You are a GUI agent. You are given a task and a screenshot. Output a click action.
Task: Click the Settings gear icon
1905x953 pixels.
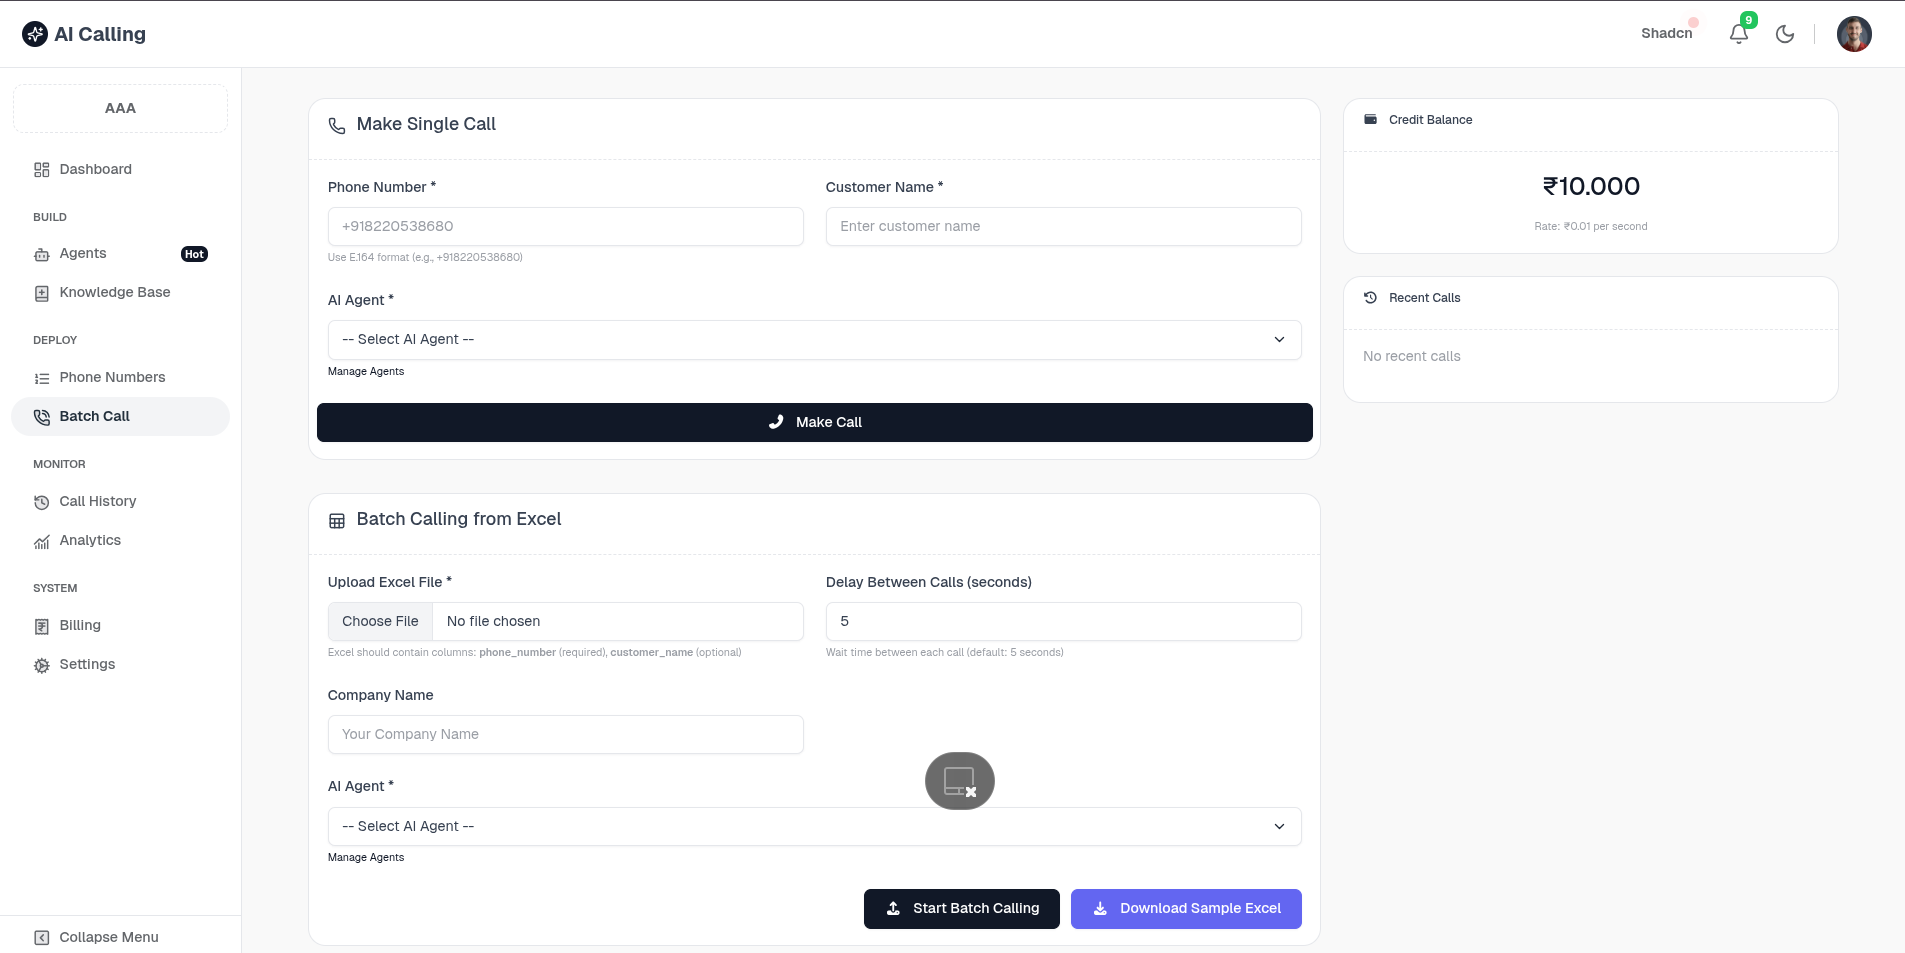coord(42,666)
